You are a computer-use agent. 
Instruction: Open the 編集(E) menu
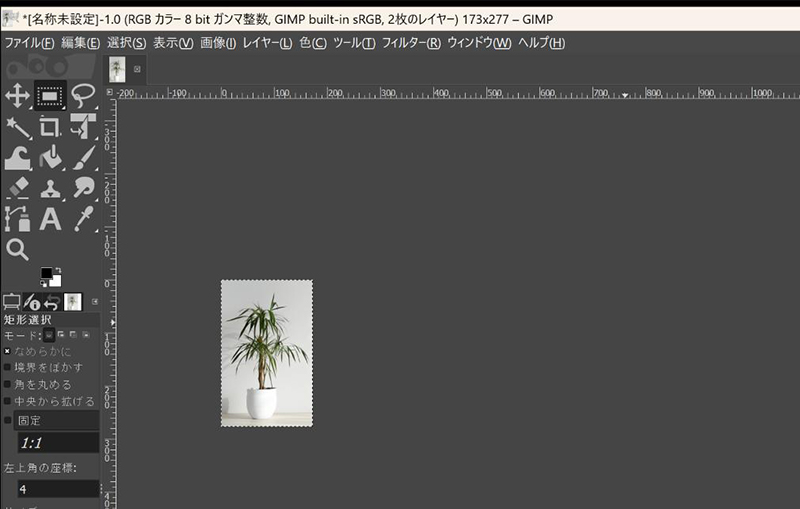(x=81, y=43)
